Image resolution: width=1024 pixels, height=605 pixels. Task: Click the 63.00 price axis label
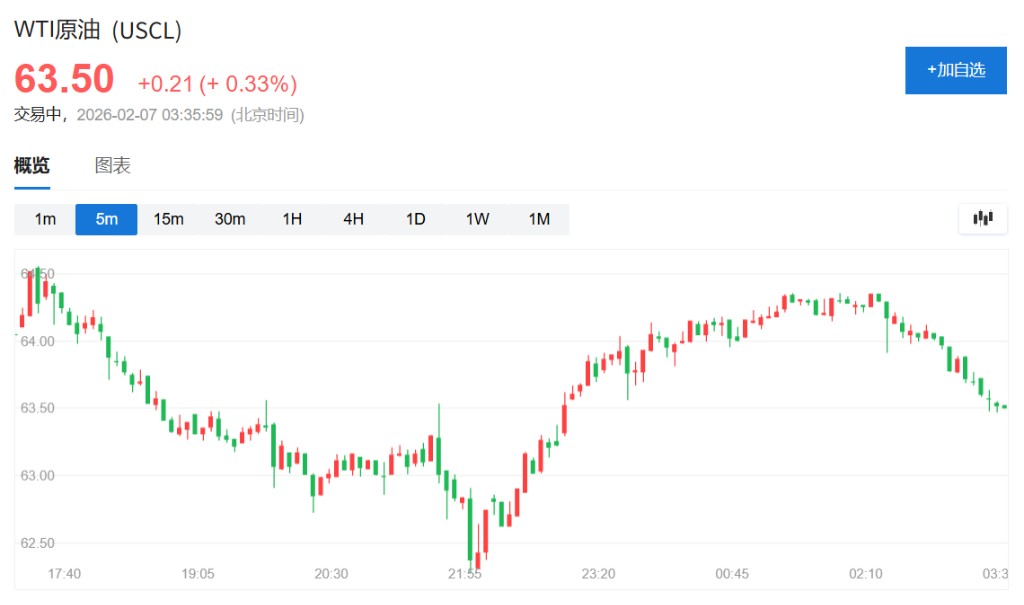(x=38, y=475)
